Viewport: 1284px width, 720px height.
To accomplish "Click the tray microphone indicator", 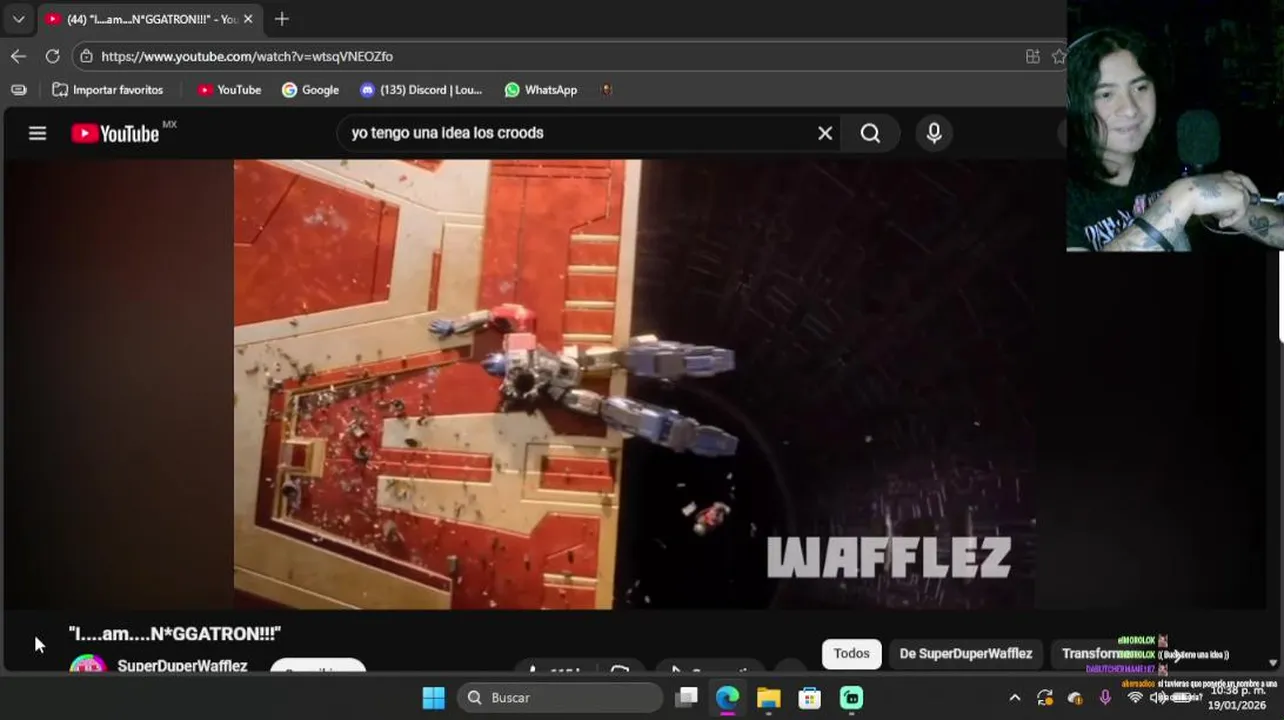I will click(1105, 698).
